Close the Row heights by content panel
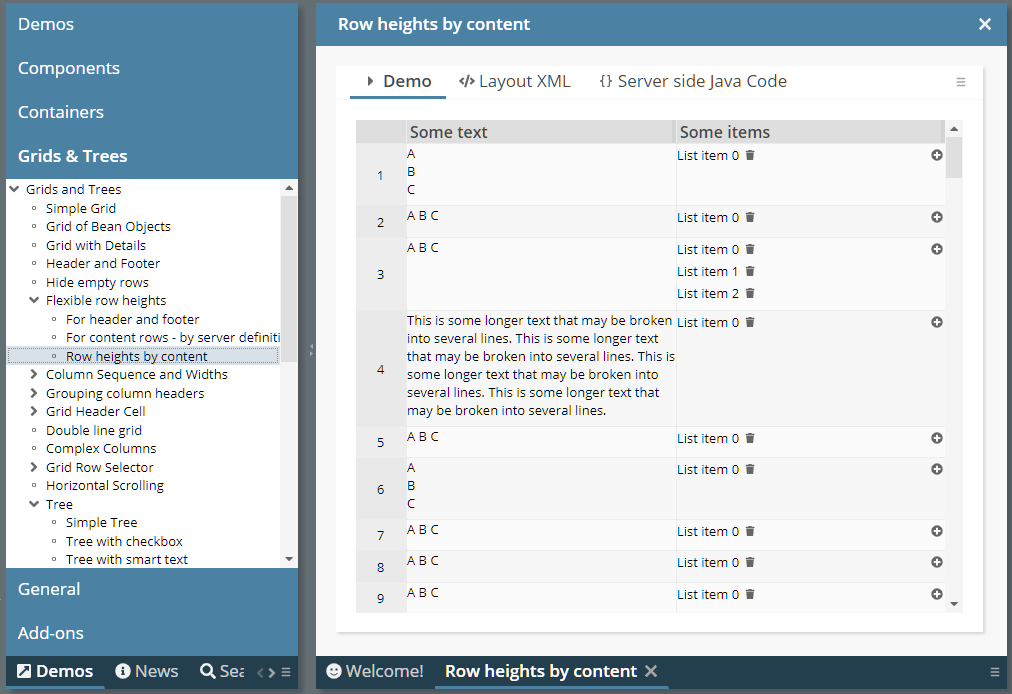Viewport: 1012px width, 694px height. [985, 24]
